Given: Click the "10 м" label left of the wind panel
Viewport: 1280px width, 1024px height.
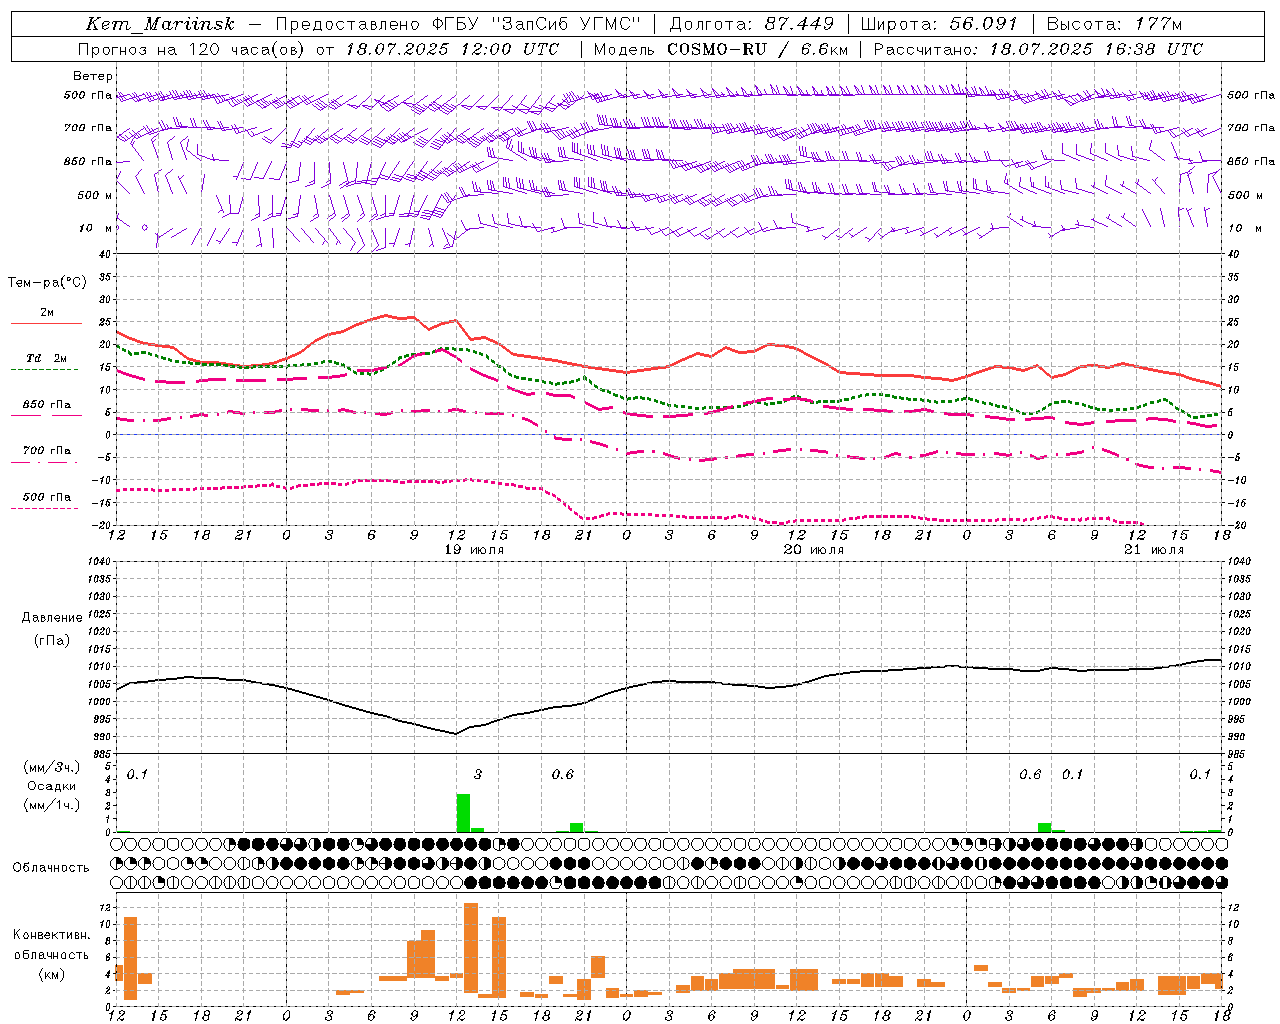Looking at the screenshot, I should coord(96,228).
